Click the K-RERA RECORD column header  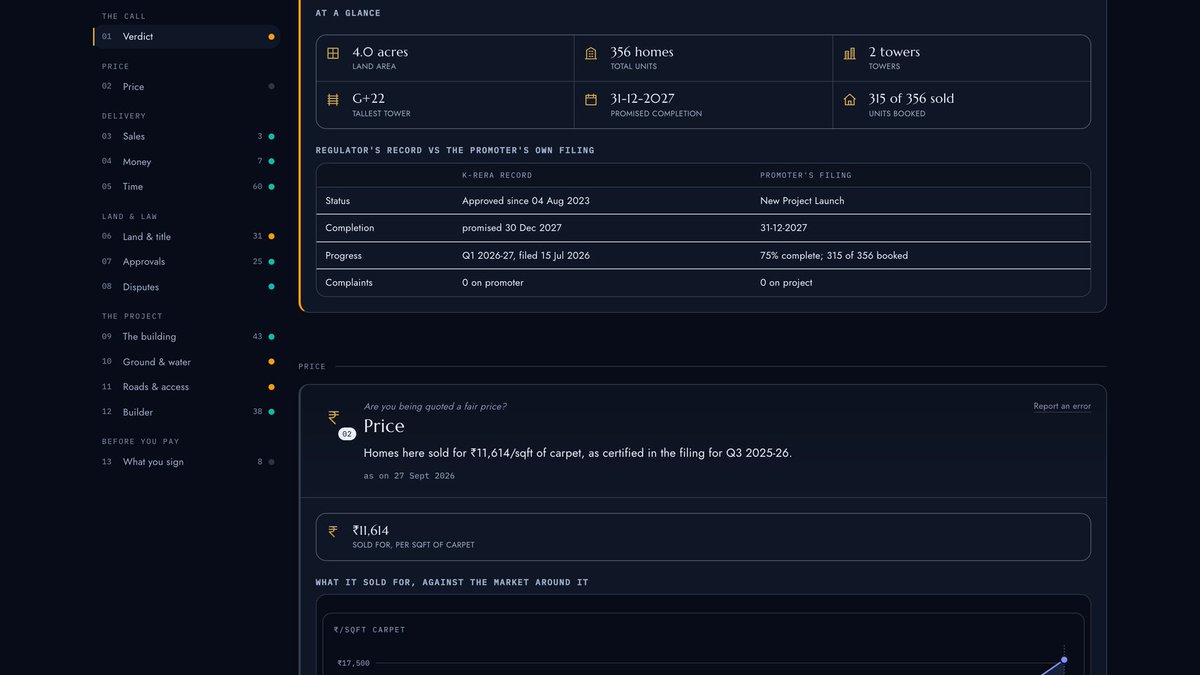pyautogui.click(x=497, y=175)
